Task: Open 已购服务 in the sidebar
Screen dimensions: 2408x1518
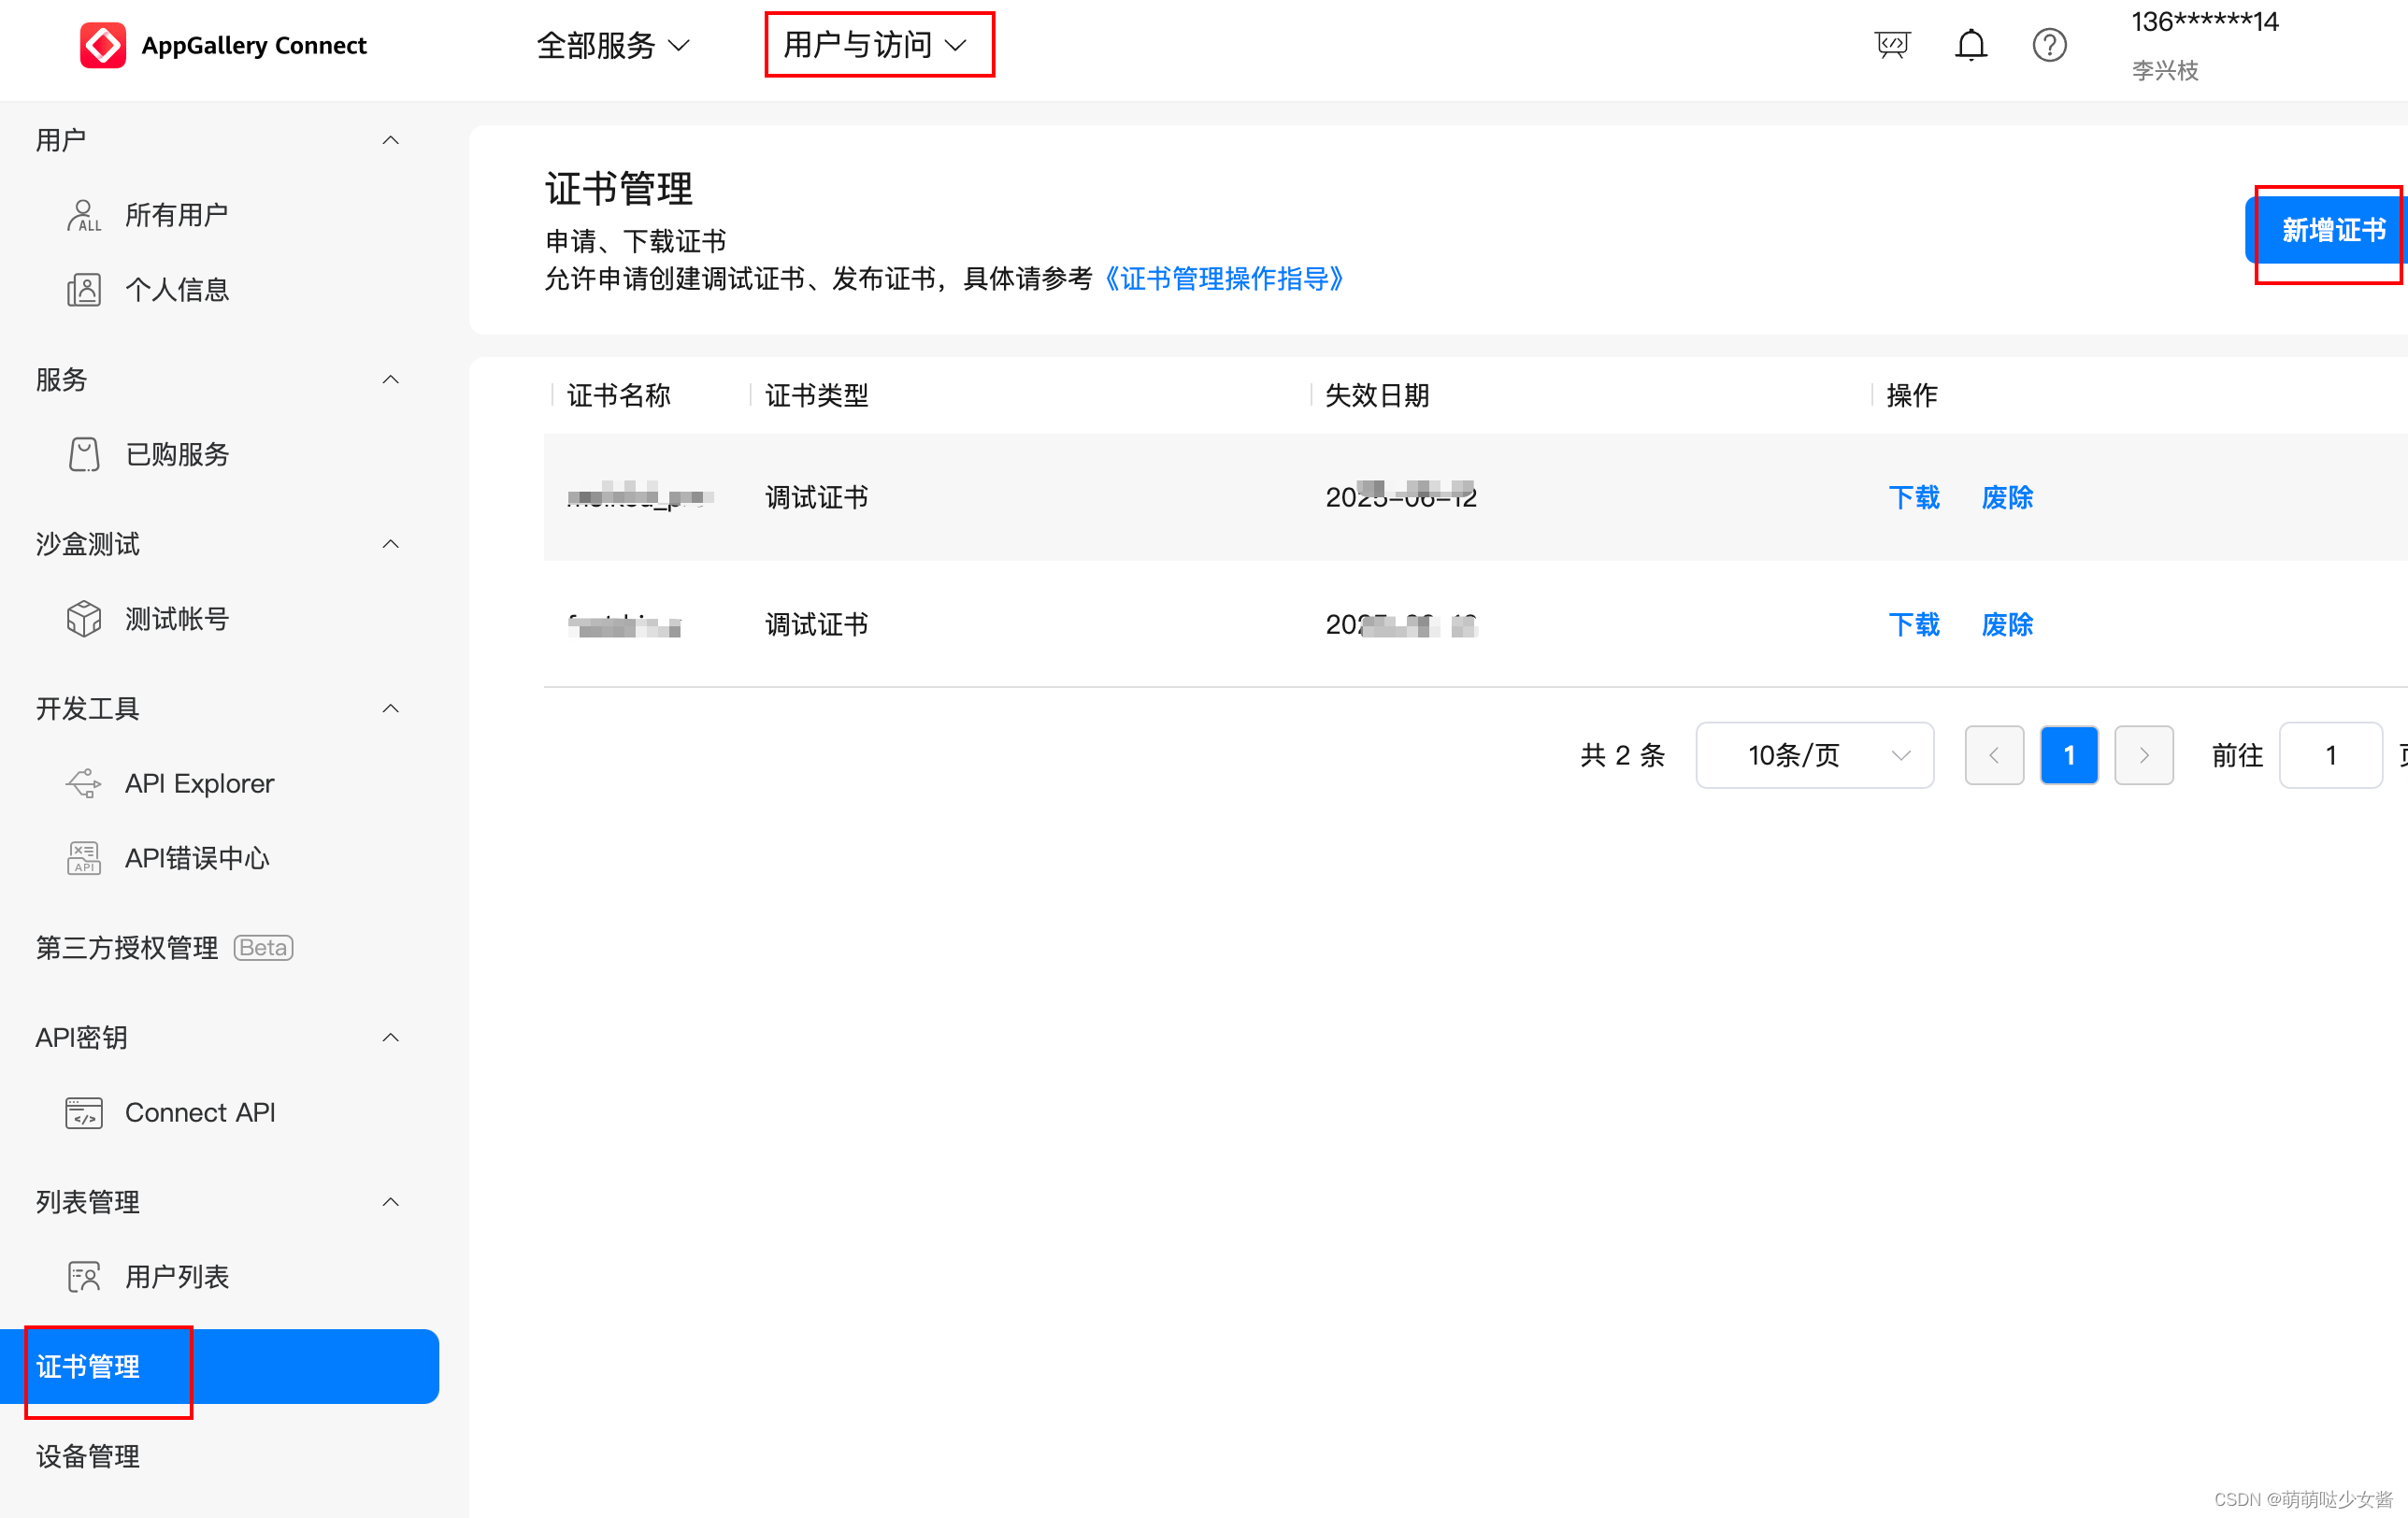Action: pyautogui.click(x=176, y=455)
